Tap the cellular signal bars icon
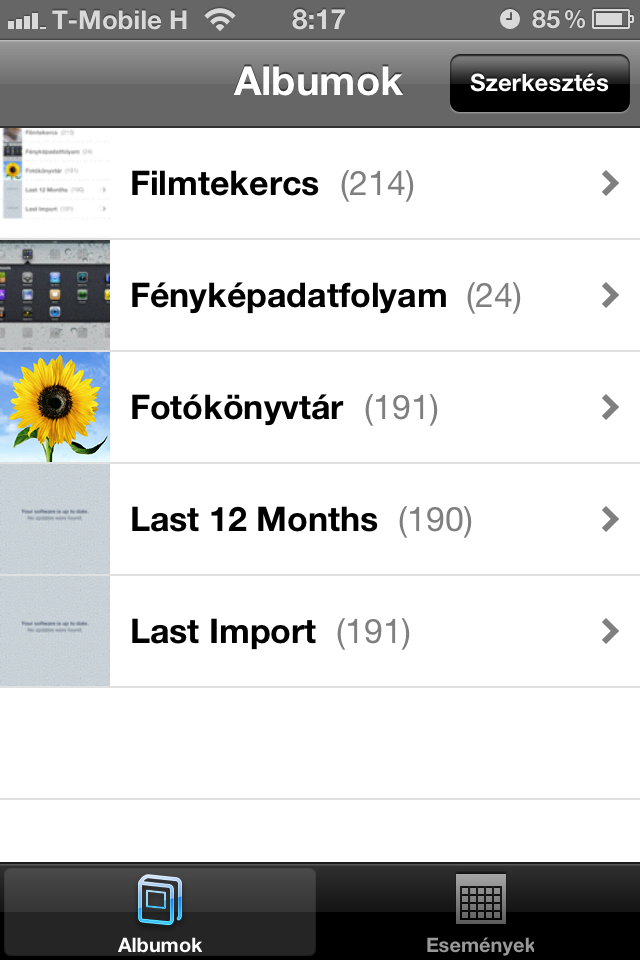640x960 pixels. coord(26,21)
